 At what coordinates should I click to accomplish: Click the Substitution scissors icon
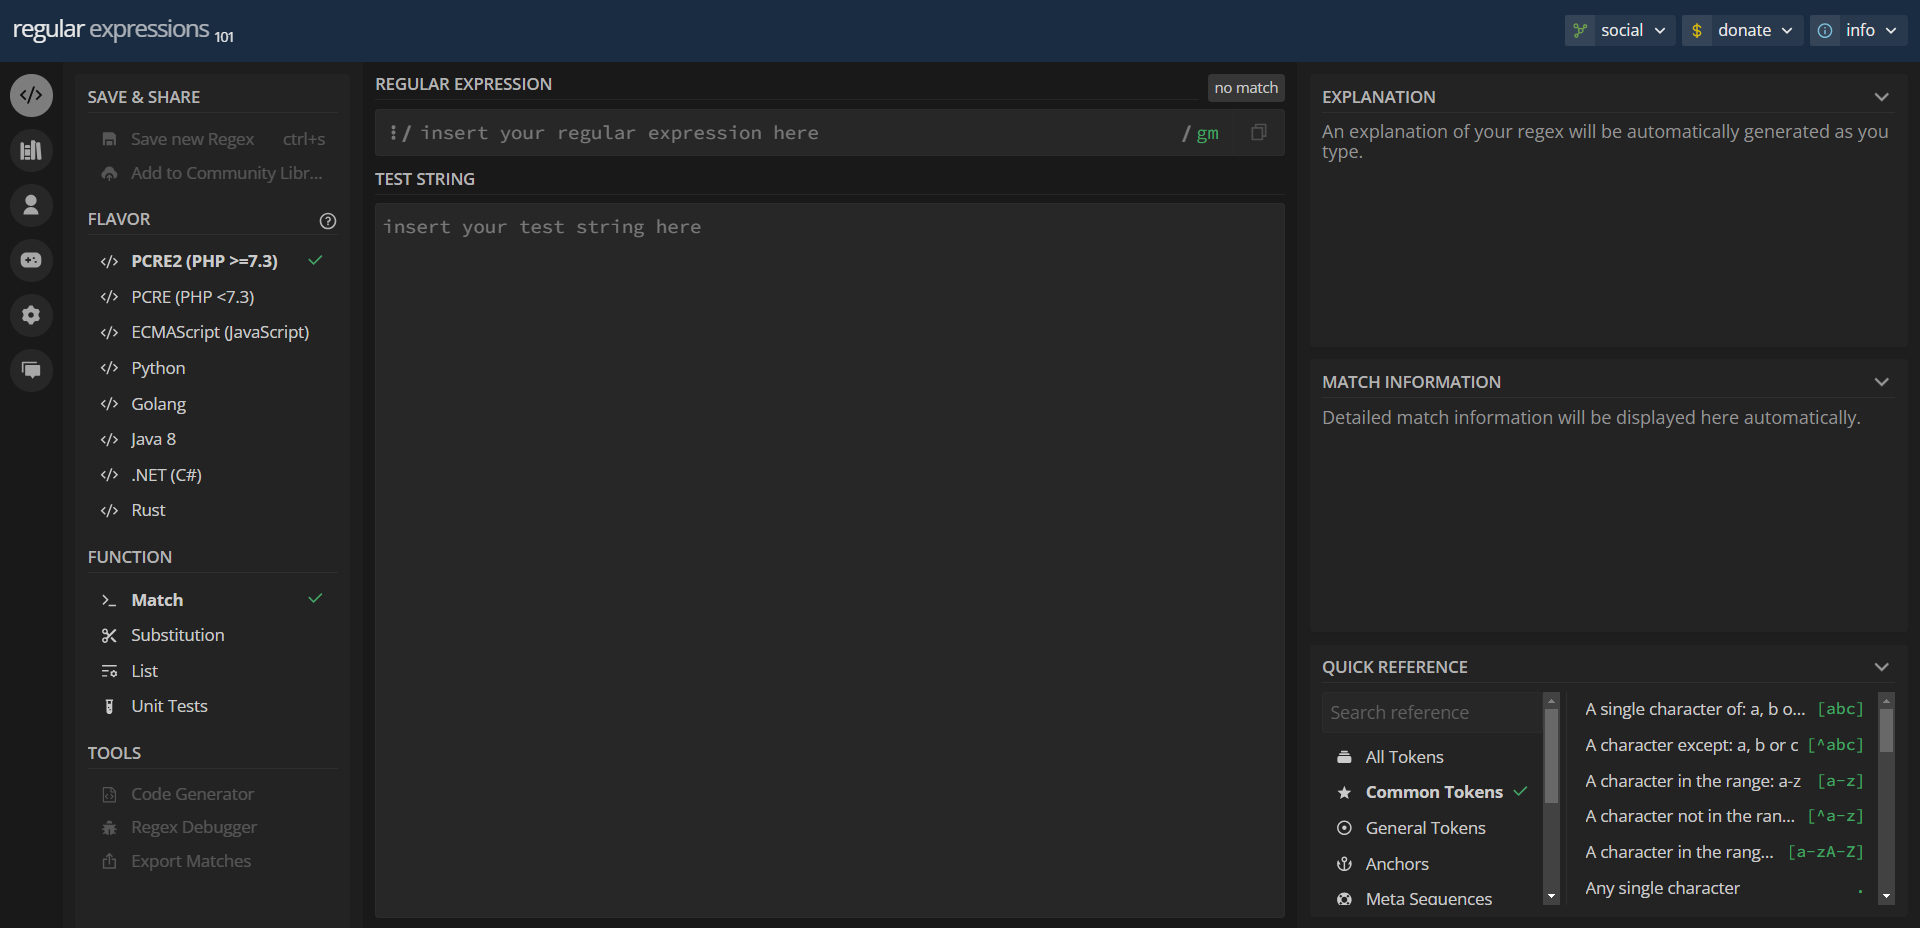(110, 635)
